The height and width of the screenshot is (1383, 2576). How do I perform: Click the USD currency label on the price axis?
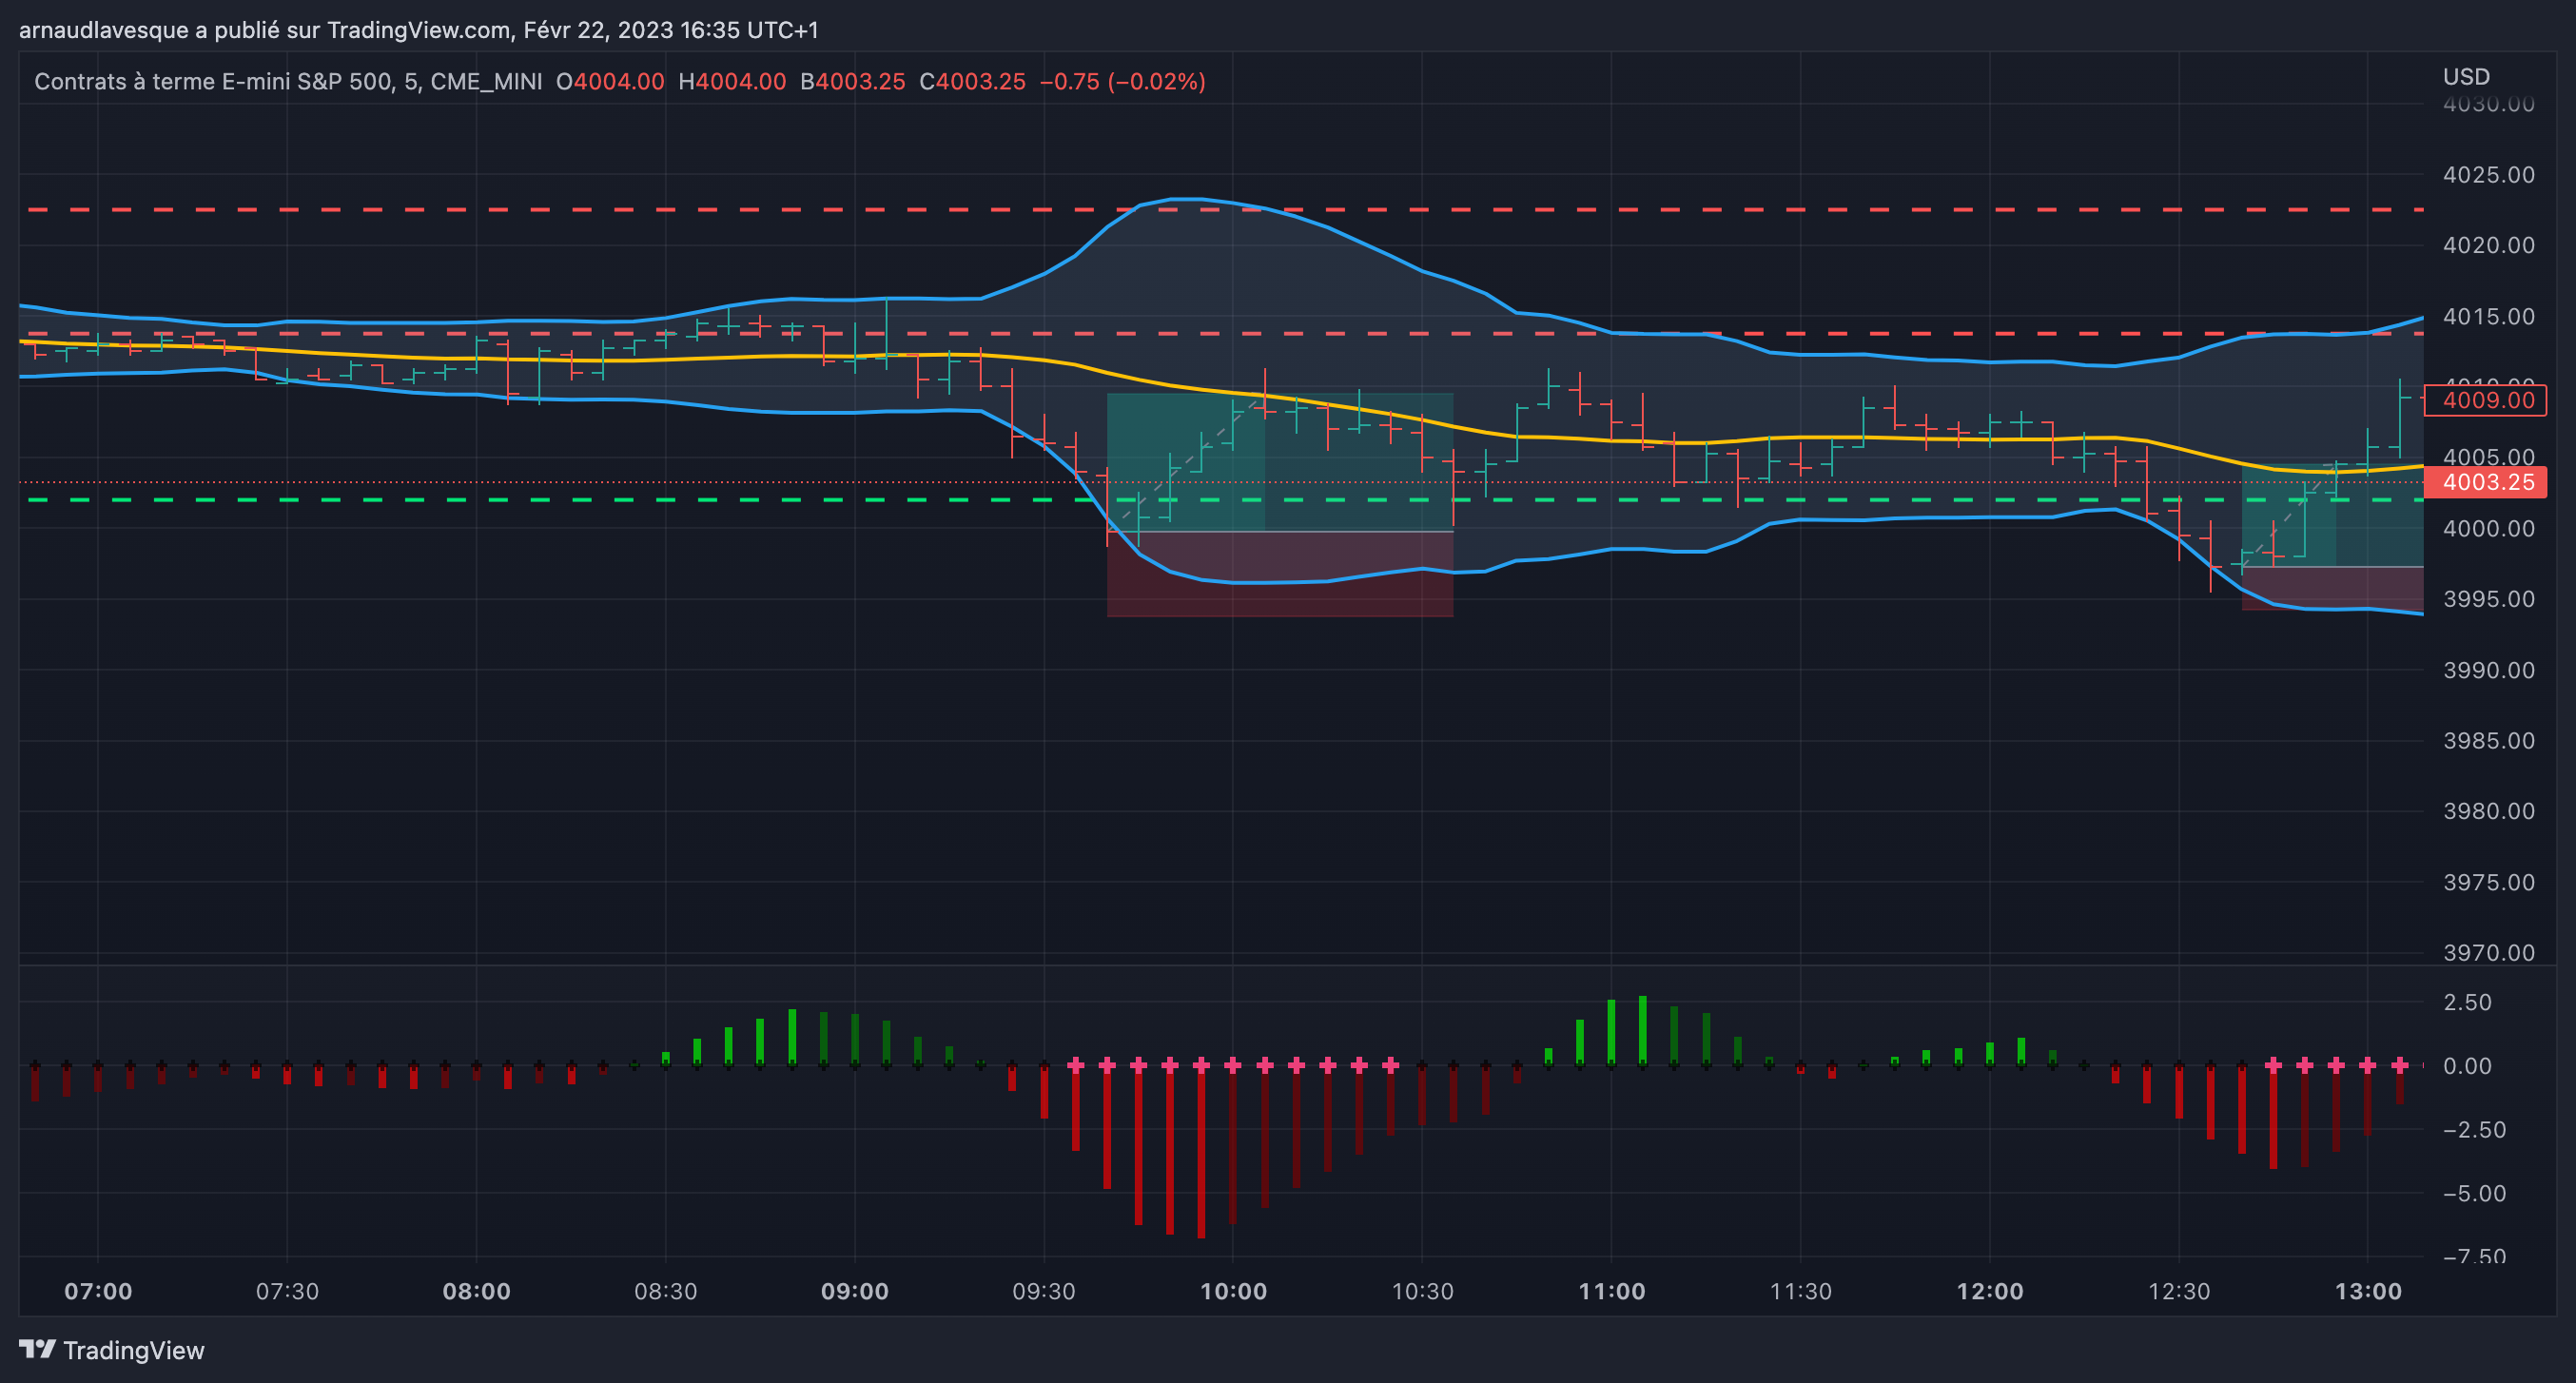(x=2466, y=77)
